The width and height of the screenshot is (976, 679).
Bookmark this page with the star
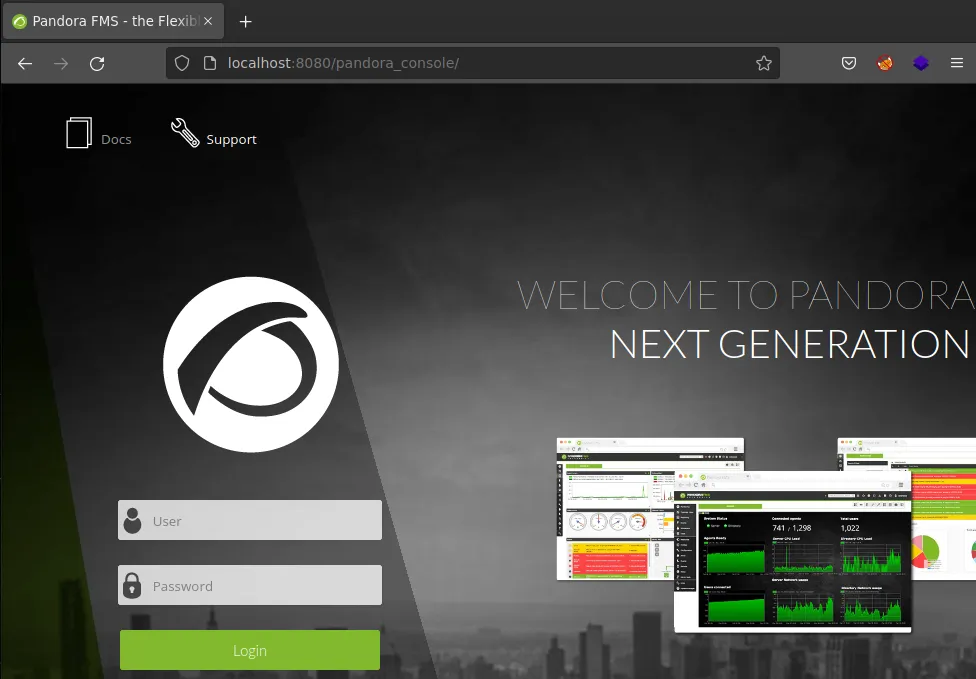[x=764, y=63]
